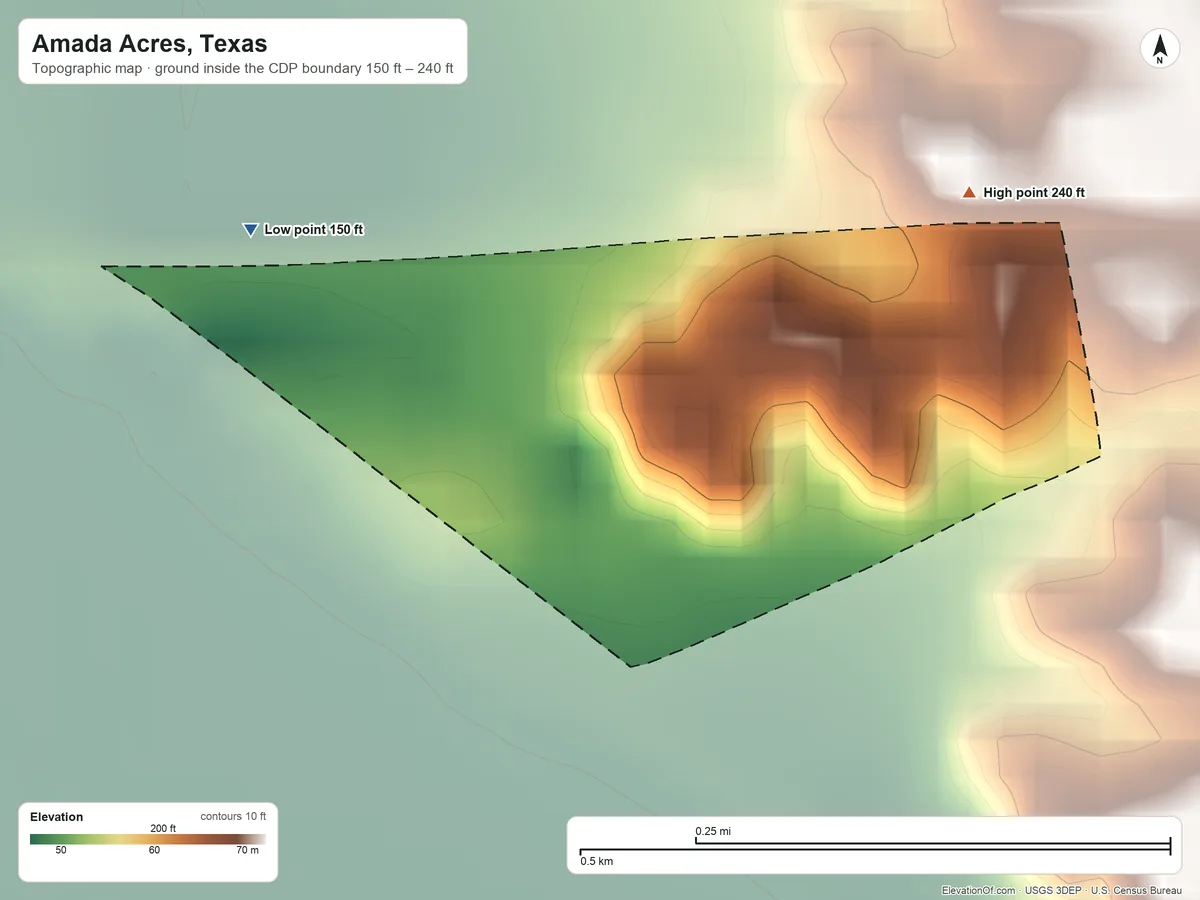Click the U.S. Census Bureau attribution text

tap(1138, 890)
